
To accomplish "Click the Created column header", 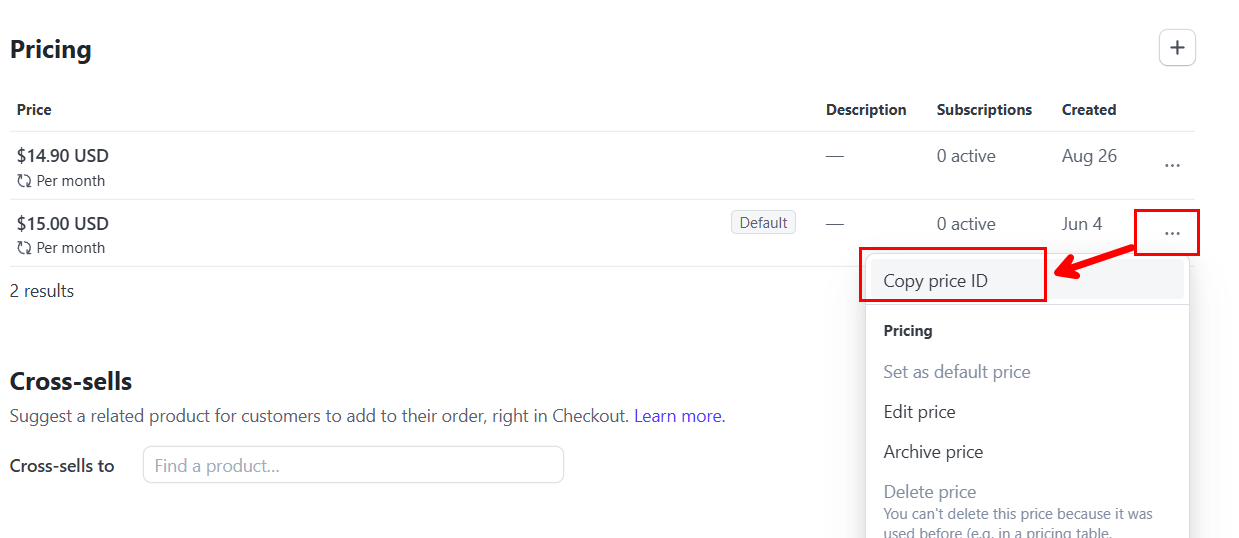I will coord(1089,110).
